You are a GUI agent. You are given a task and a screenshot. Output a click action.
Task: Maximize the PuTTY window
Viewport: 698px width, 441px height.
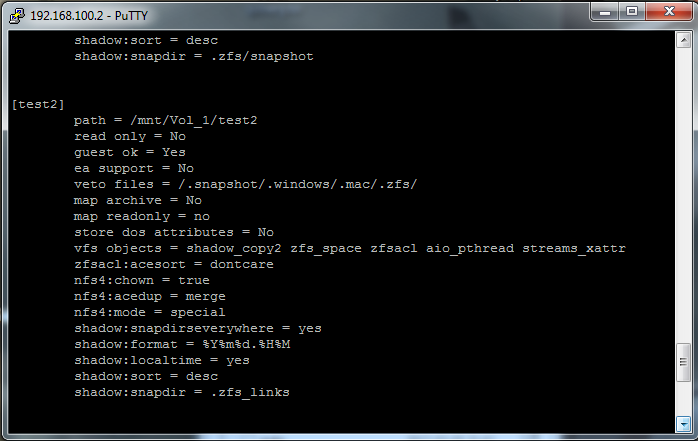632,12
